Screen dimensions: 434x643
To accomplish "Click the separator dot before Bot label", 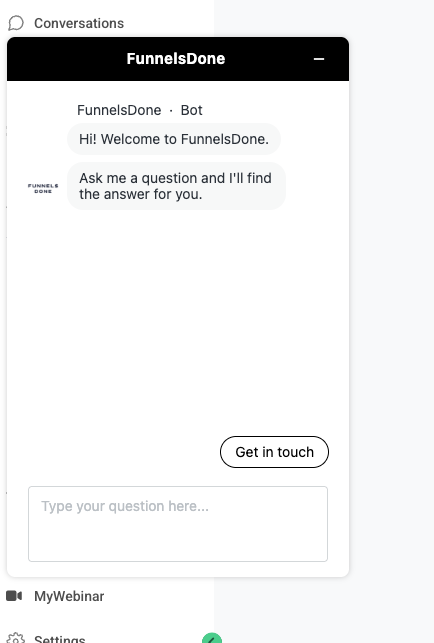I will [x=171, y=111].
